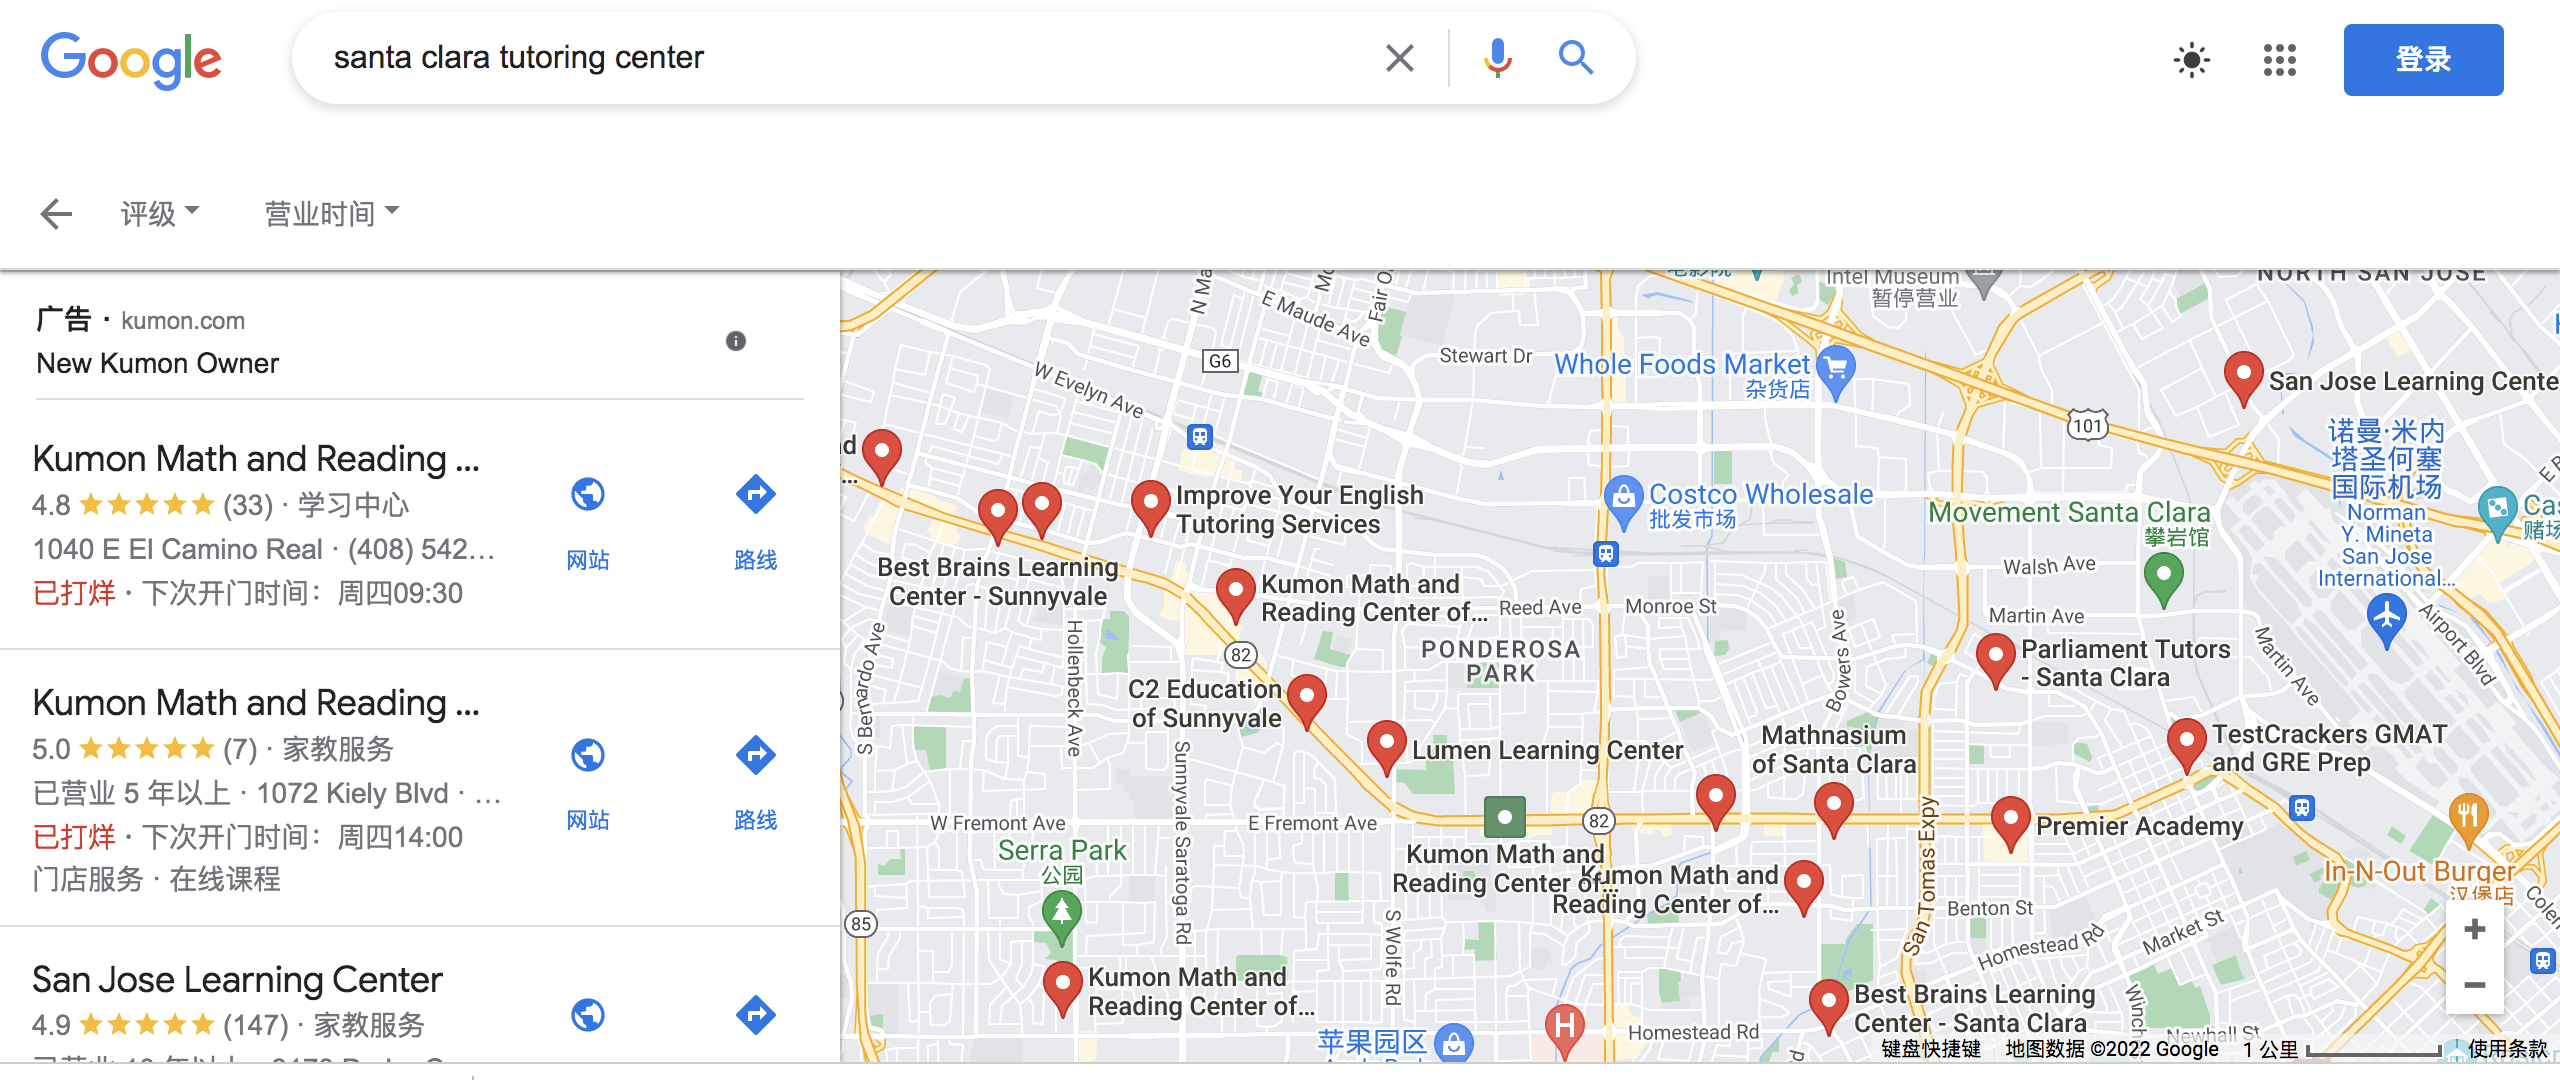Get directions to San Jose Learning Center
This screenshot has height=1080, width=2560.
pyautogui.click(x=755, y=1015)
